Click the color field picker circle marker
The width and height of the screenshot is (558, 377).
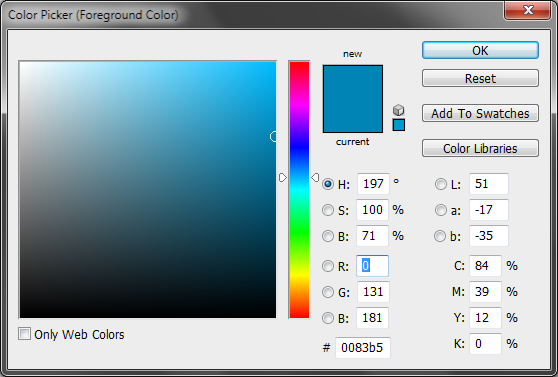pyautogui.click(x=273, y=136)
